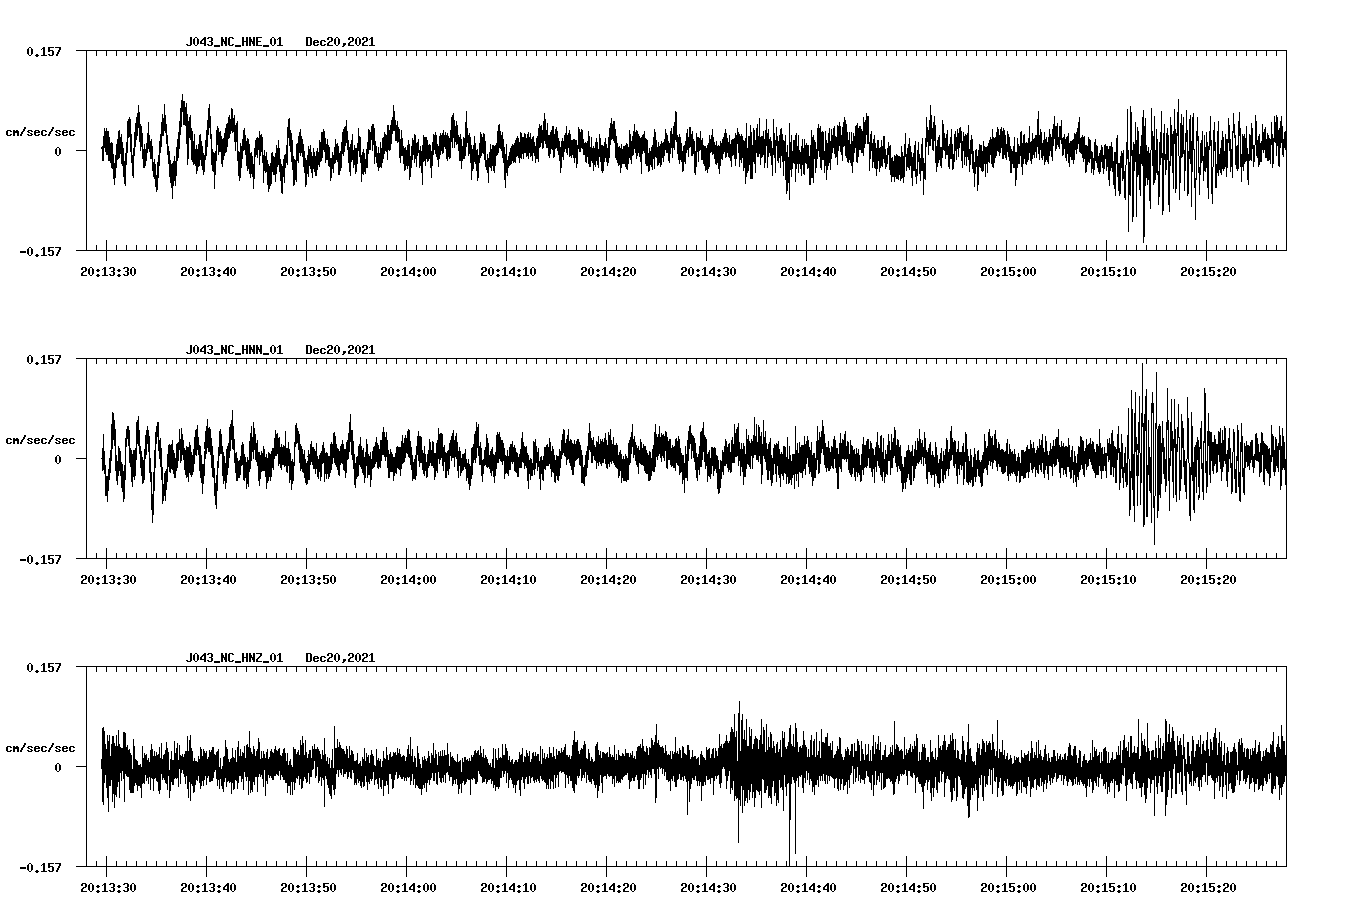Select the zero axis label on HNZ plot
The height and width of the screenshot is (924, 1358).
click(x=58, y=768)
